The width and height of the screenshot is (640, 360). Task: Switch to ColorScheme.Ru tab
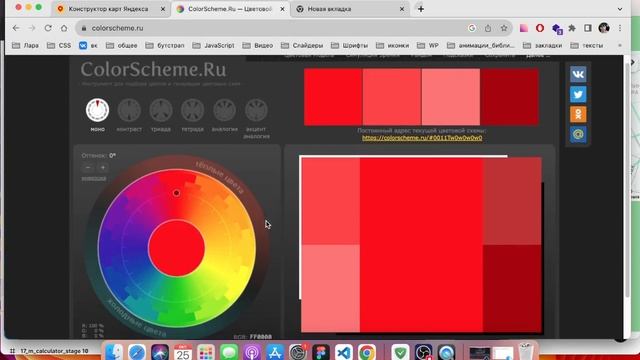[x=229, y=9]
